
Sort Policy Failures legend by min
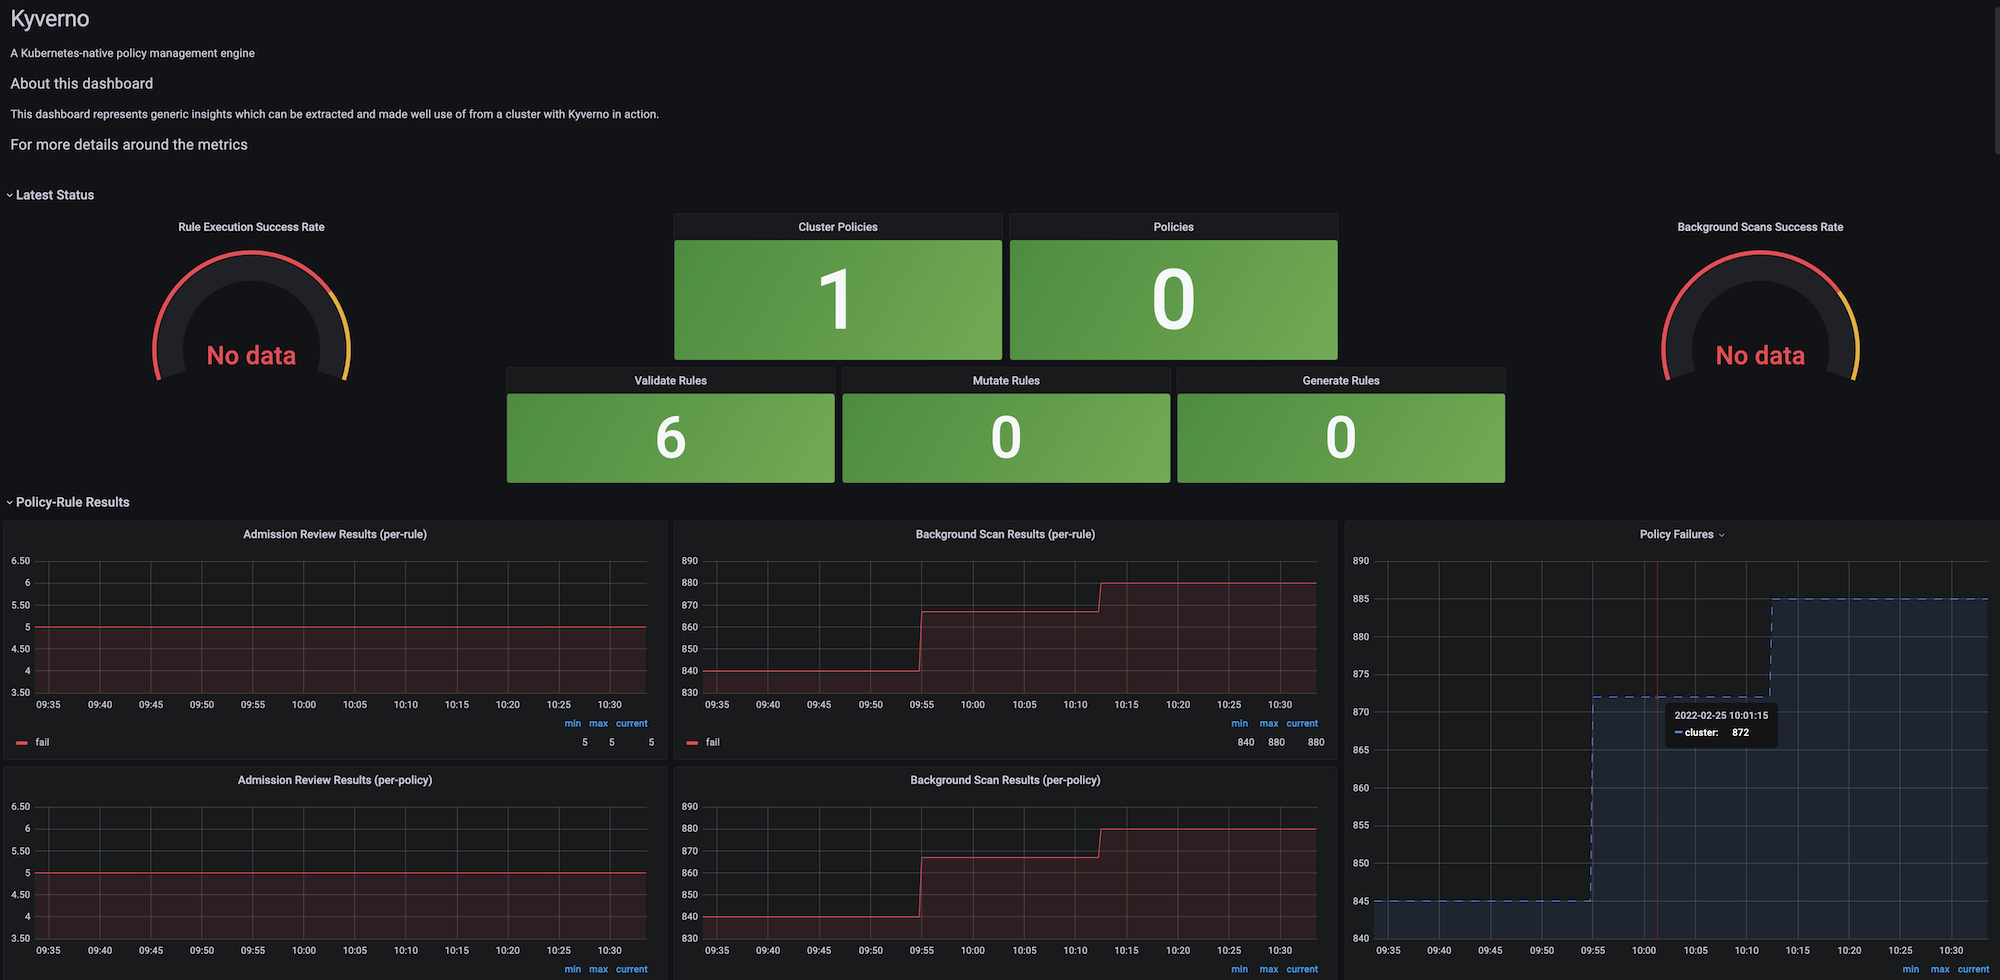tap(1911, 969)
